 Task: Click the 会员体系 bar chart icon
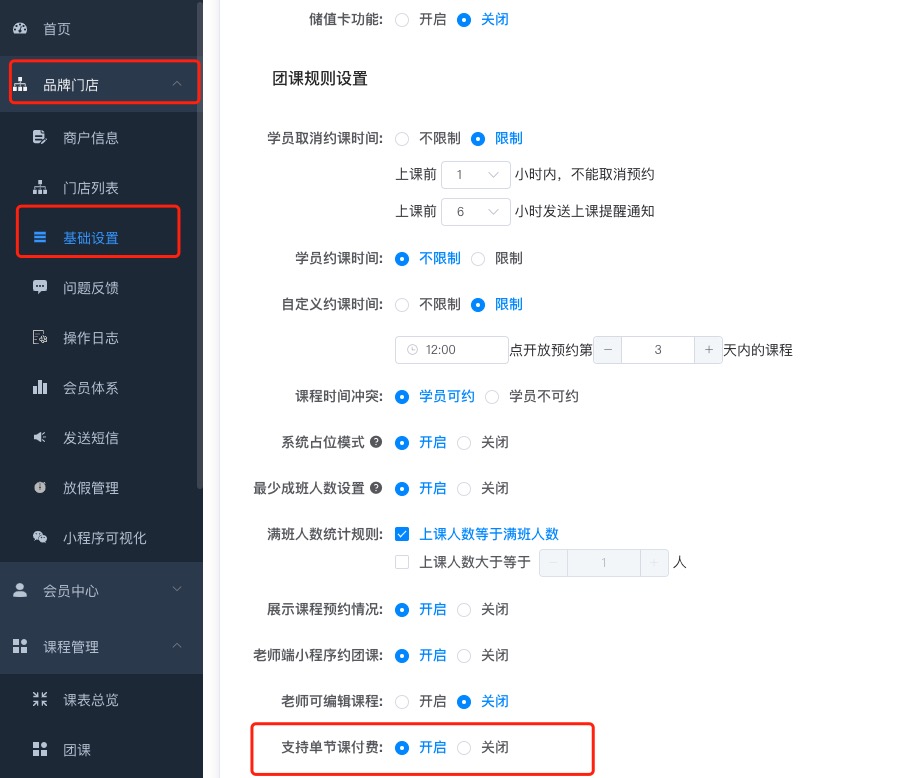click(x=40, y=388)
